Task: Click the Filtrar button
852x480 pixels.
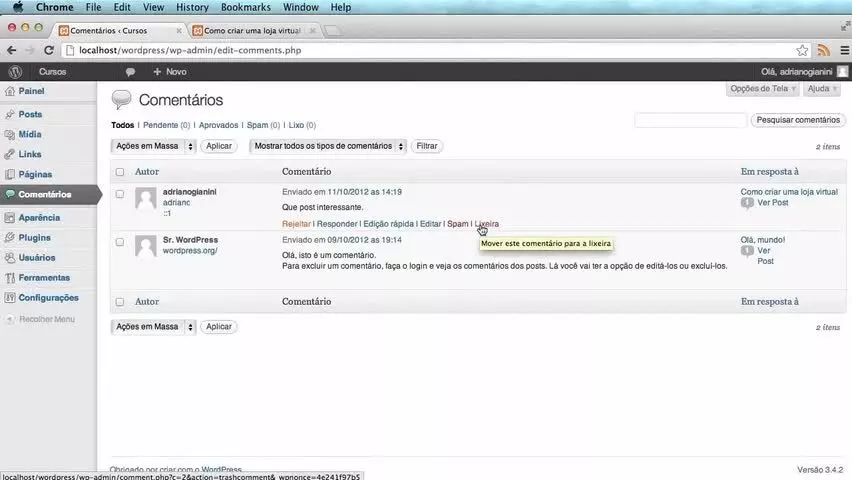Action: (427, 146)
